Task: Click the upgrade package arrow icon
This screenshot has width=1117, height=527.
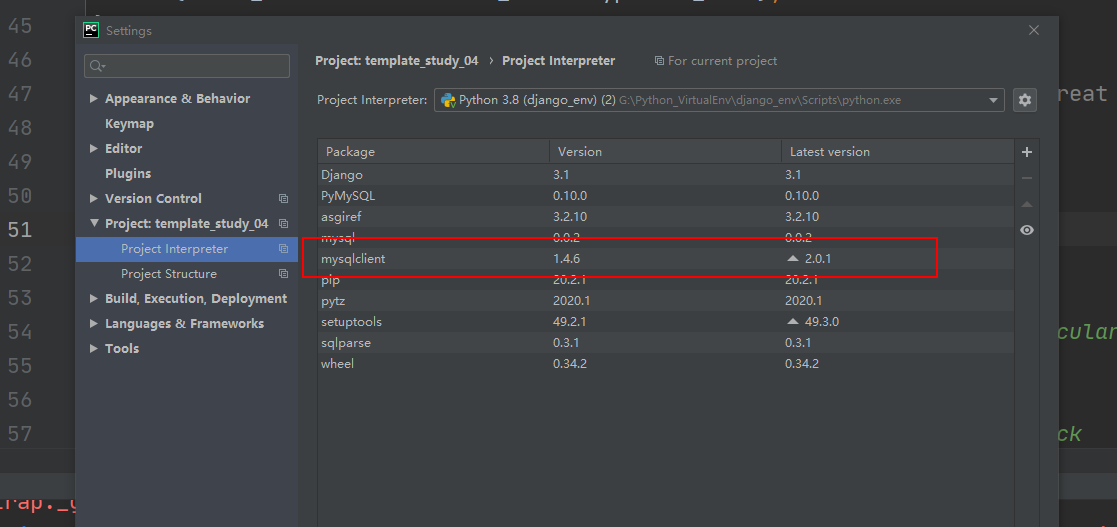Action: click(x=1027, y=204)
